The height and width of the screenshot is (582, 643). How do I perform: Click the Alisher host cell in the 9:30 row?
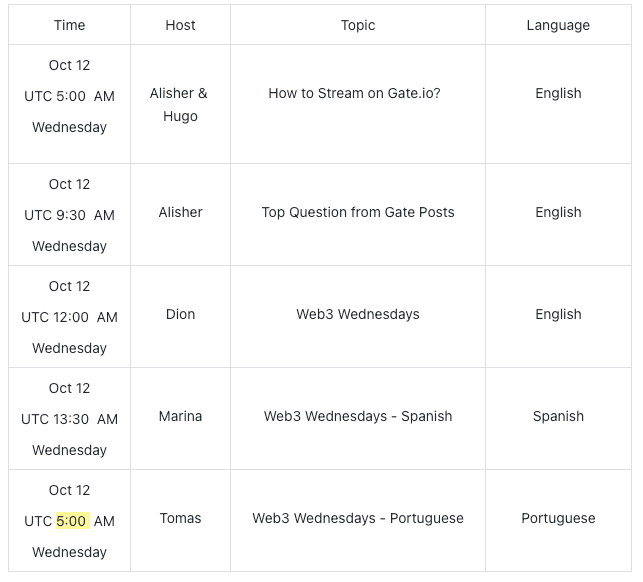click(x=180, y=212)
